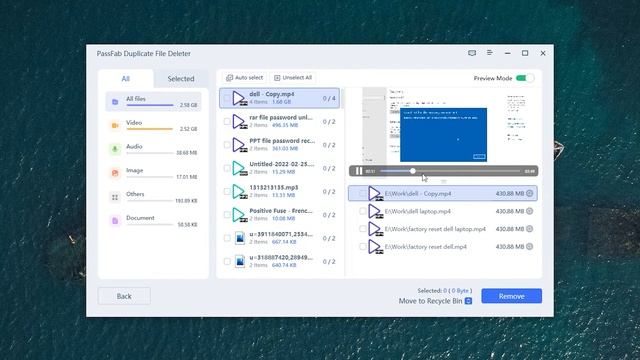Tick checkbox for E:\Work\factory reset dell.mp4
Screen dimensions: 640x360
[x=362, y=247]
